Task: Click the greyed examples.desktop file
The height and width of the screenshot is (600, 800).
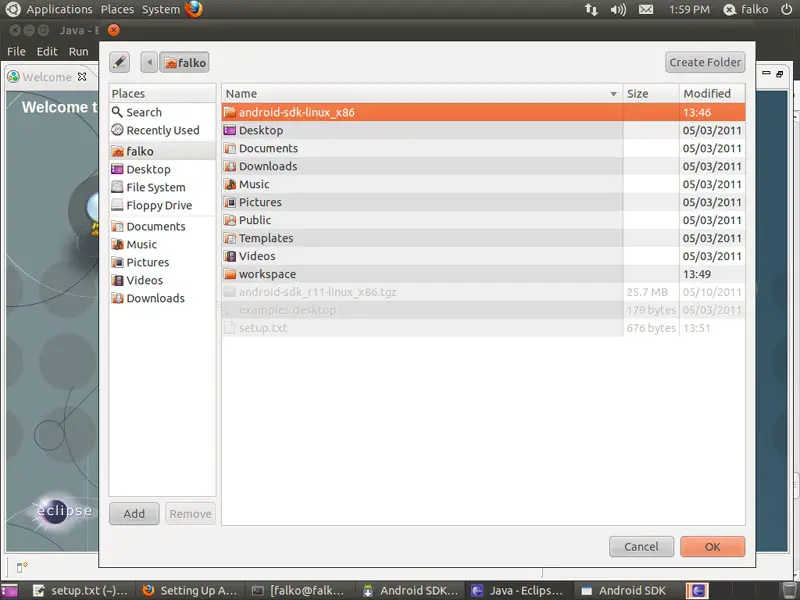Action: [x=483, y=310]
